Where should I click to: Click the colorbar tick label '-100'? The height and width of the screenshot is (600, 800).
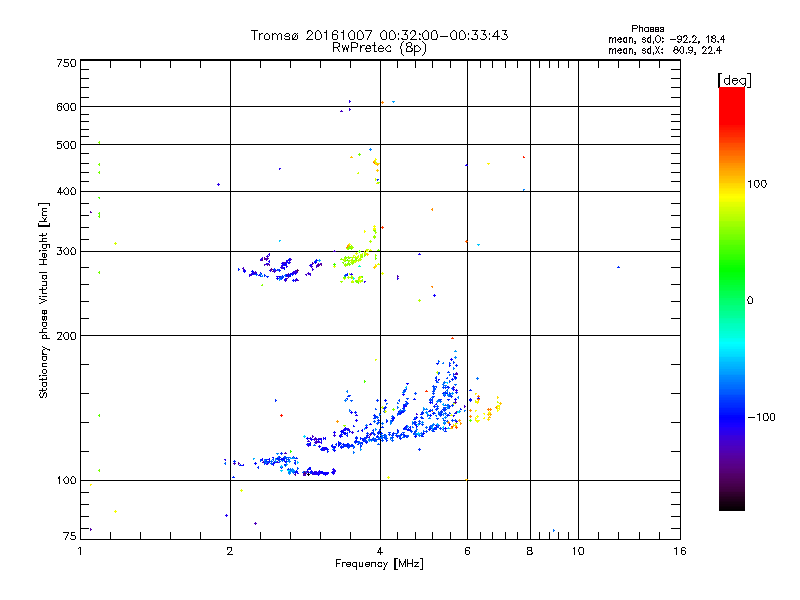point(761,417)
